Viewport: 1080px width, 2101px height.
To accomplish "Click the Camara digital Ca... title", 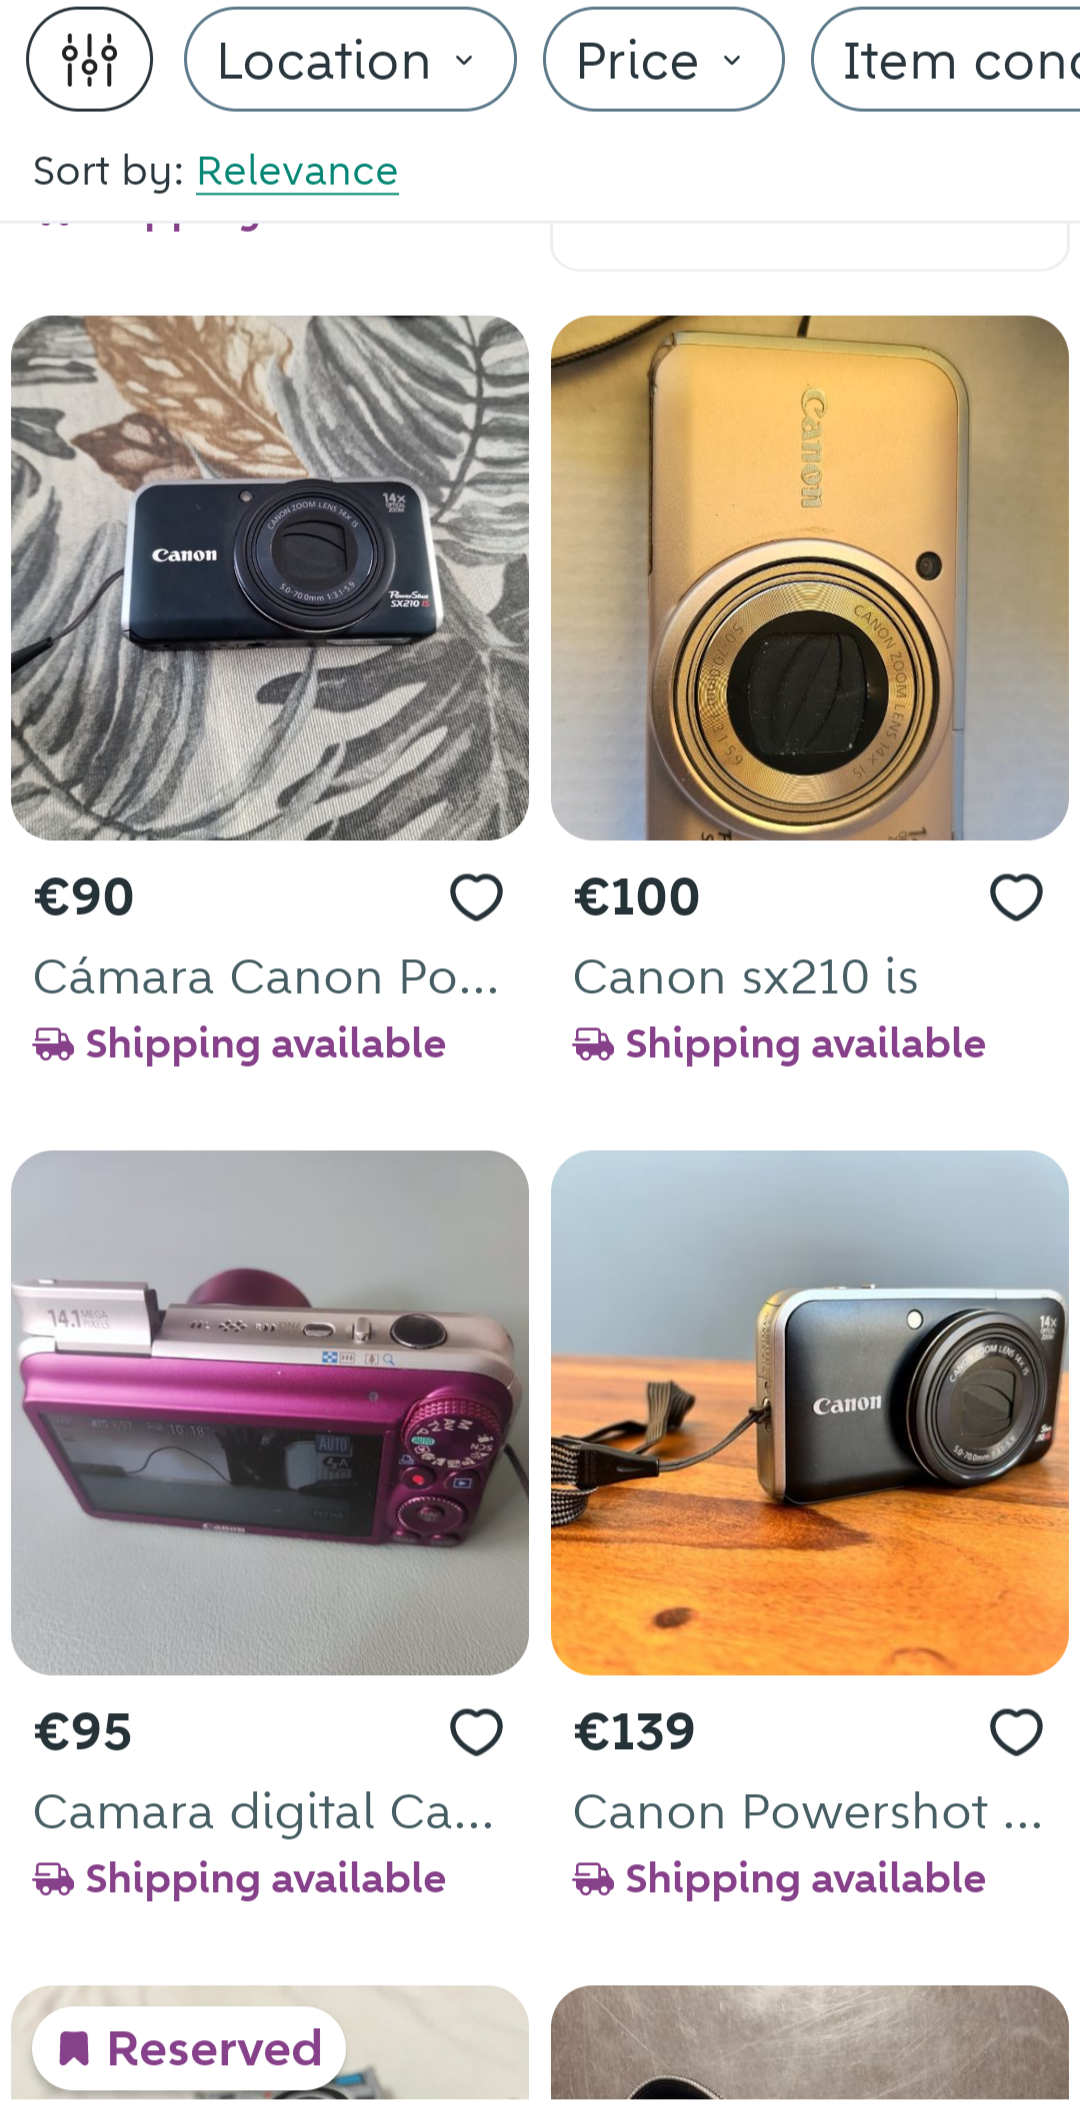I will tap(264, 1812).
